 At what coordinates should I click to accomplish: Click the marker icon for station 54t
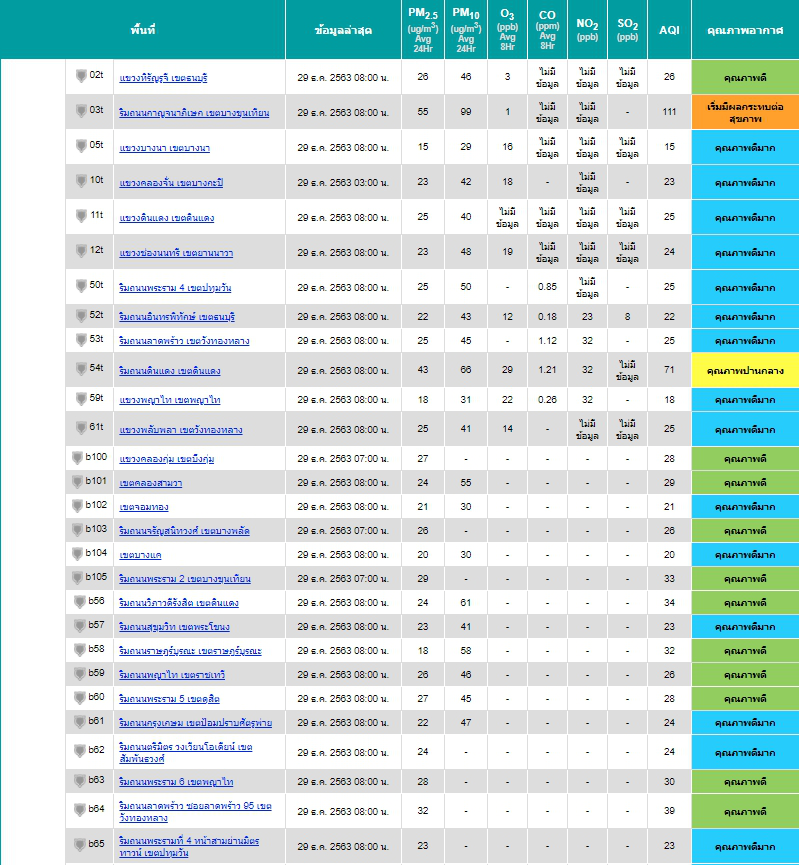coord(81,369)
